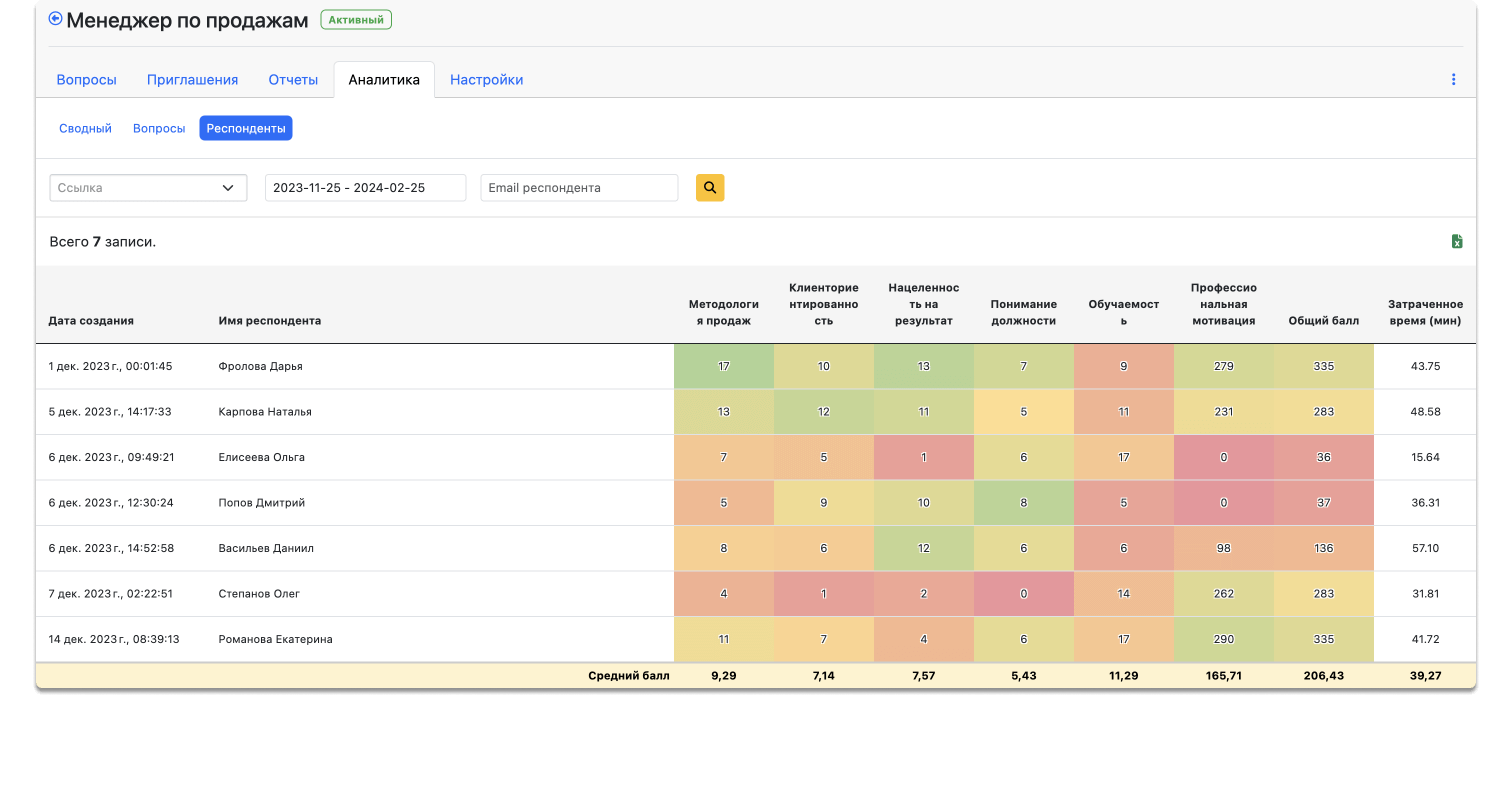Click the back arrow icon beside title

pyautogui.click(x=55, y=19)
